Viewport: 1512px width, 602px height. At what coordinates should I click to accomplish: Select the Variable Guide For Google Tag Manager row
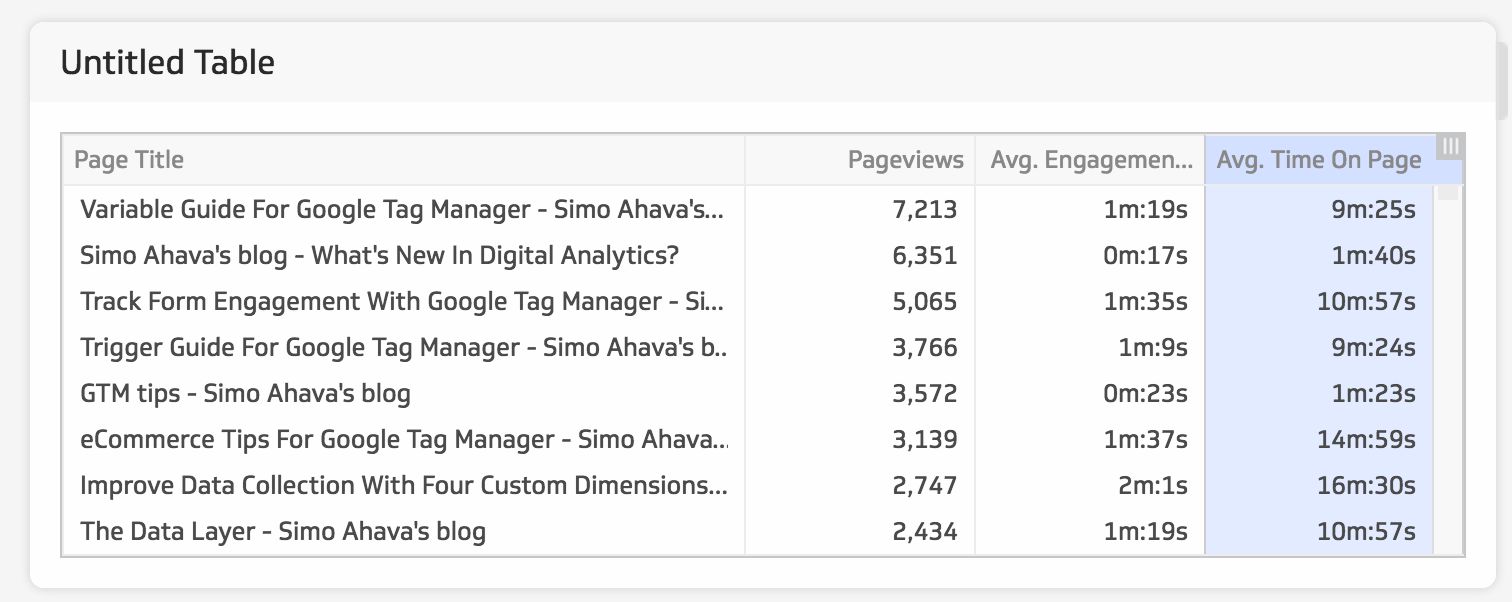748,209
